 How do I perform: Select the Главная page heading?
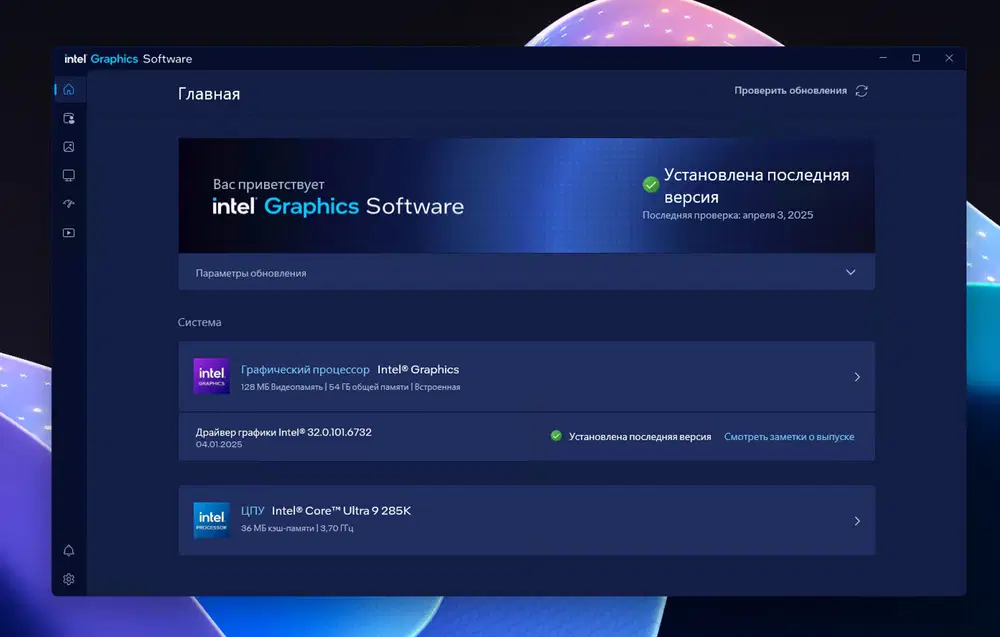tap(209, 94)
